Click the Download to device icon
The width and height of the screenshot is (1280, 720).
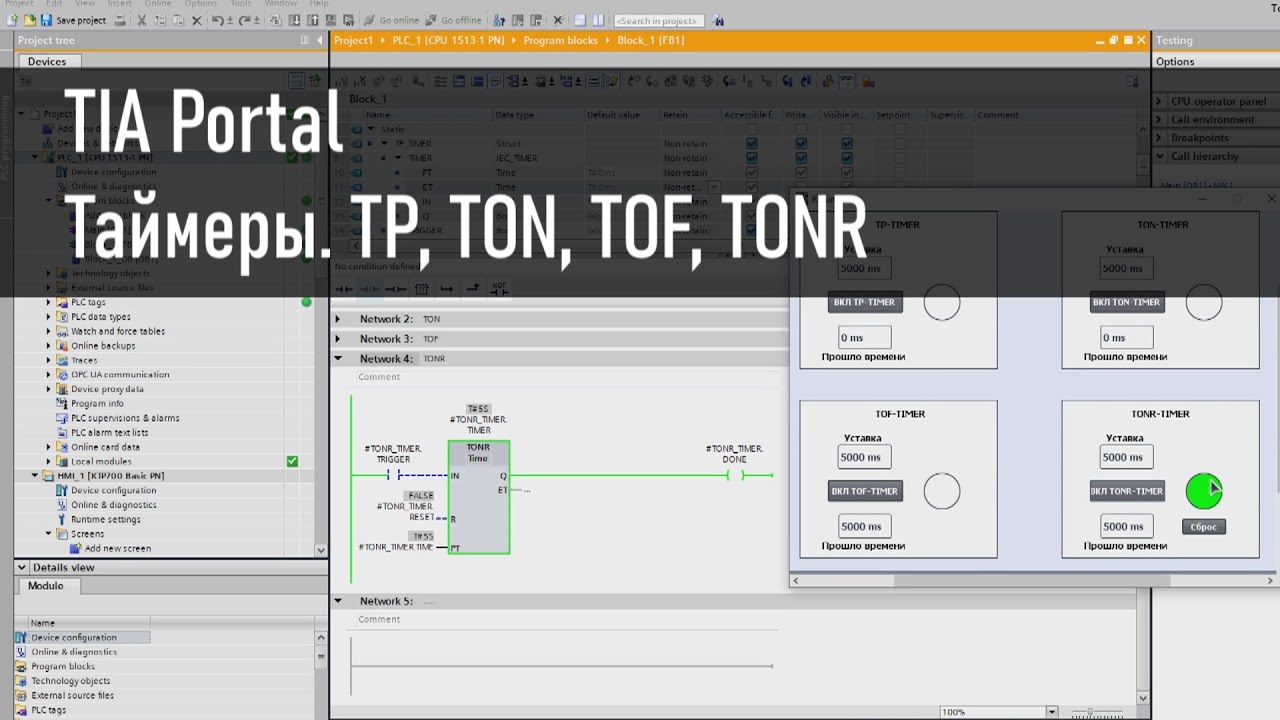click(x=295, y=20)
